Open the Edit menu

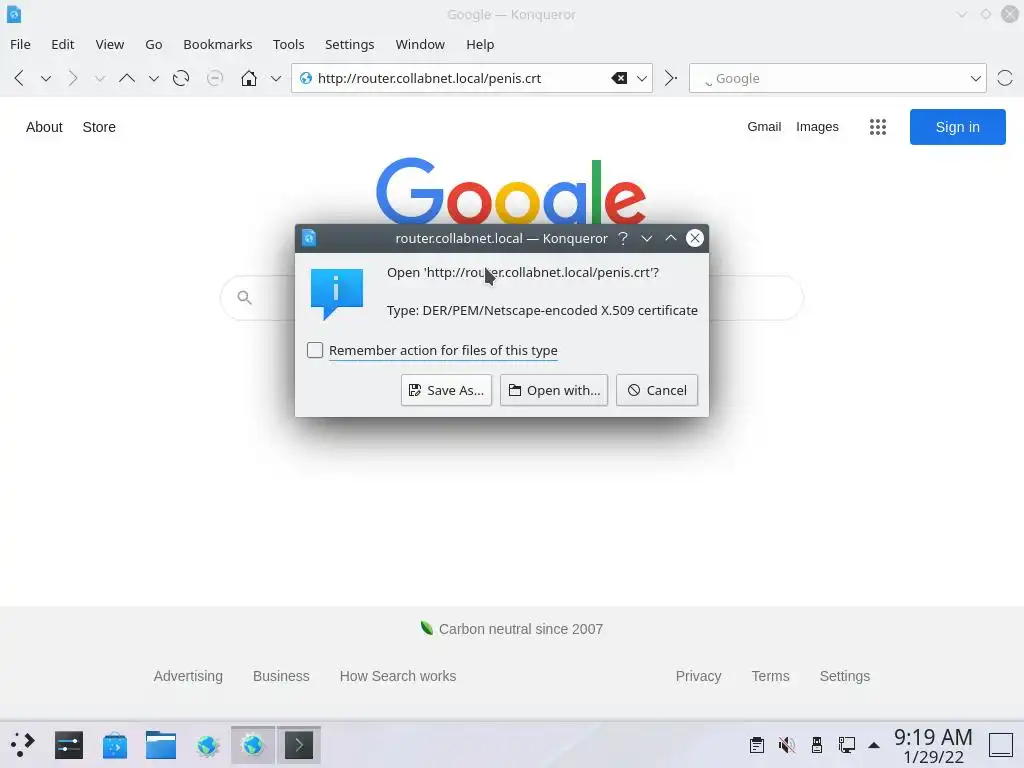pos(63,44)
